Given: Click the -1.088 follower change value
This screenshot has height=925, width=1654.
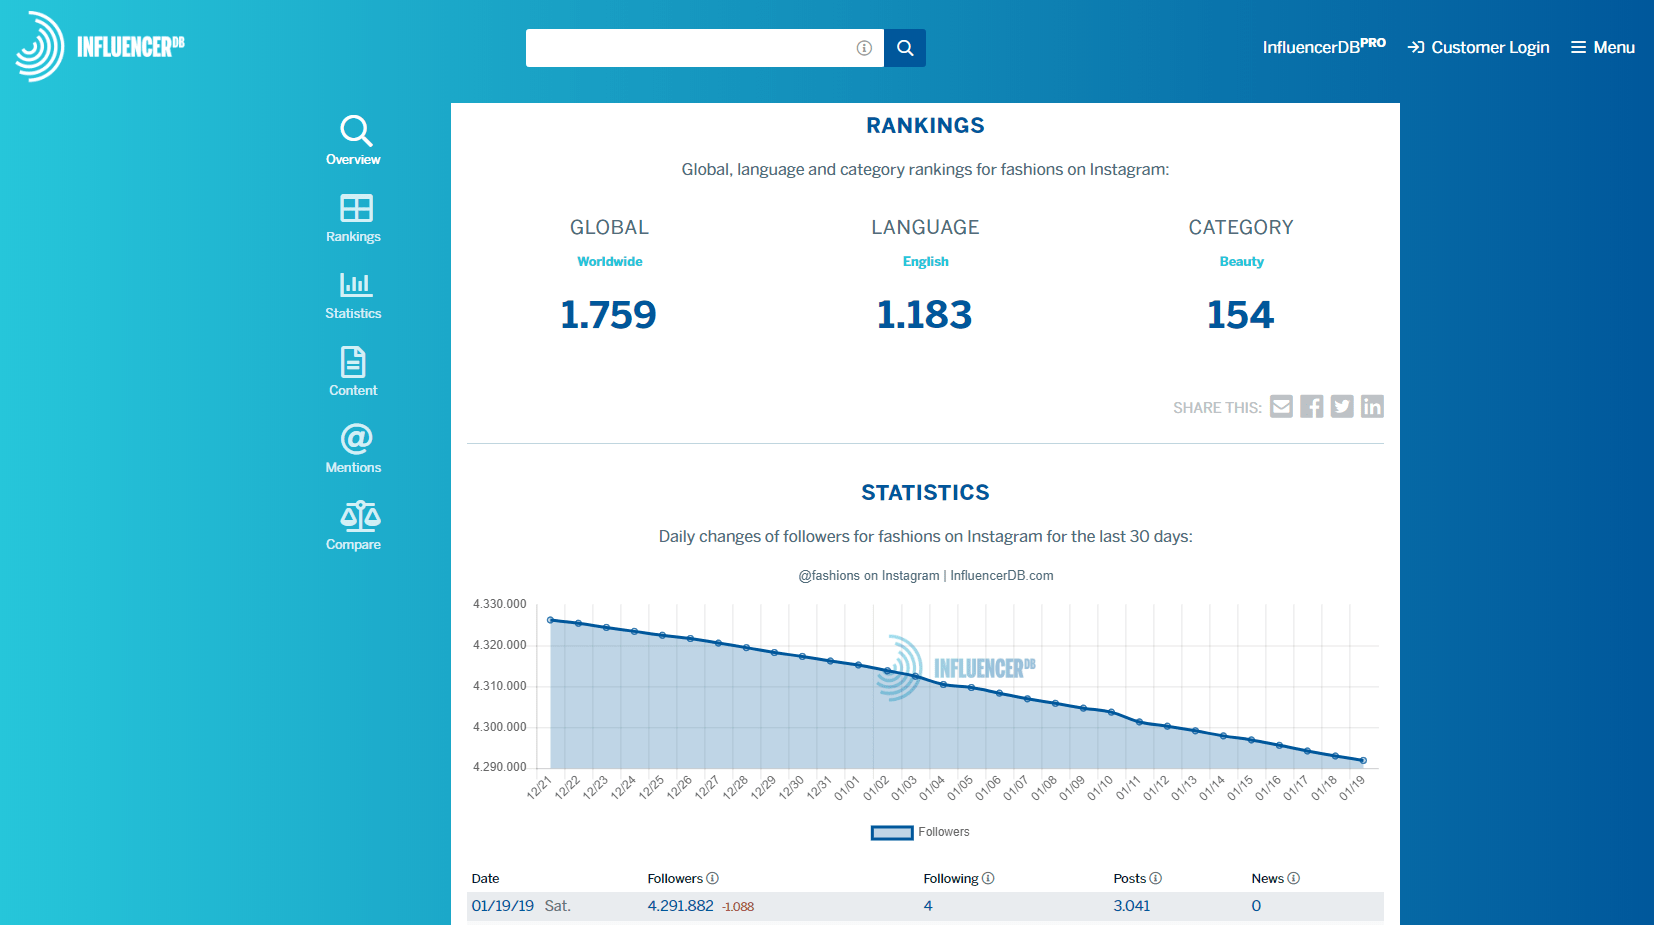Looking at the screenshot, I should point(738,907).
